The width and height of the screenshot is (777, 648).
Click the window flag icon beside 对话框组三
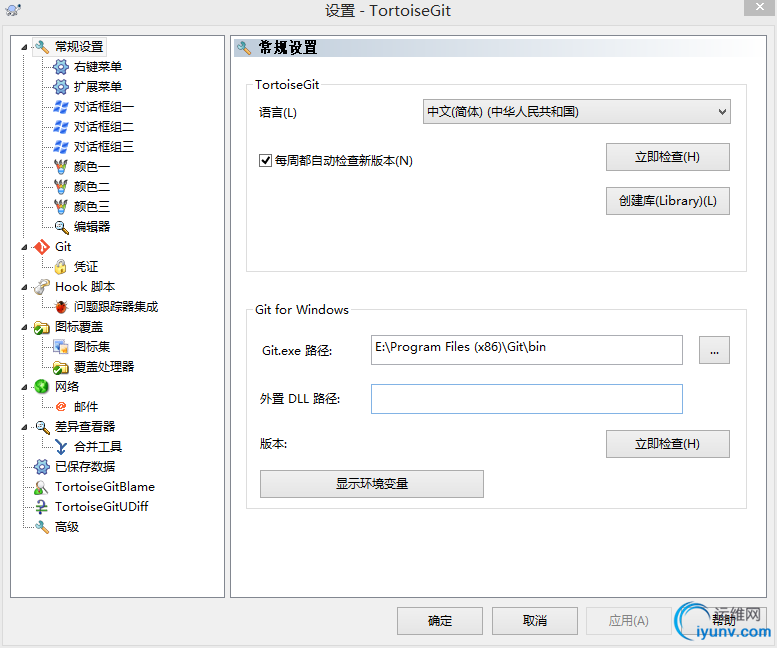tap(60, 147)
